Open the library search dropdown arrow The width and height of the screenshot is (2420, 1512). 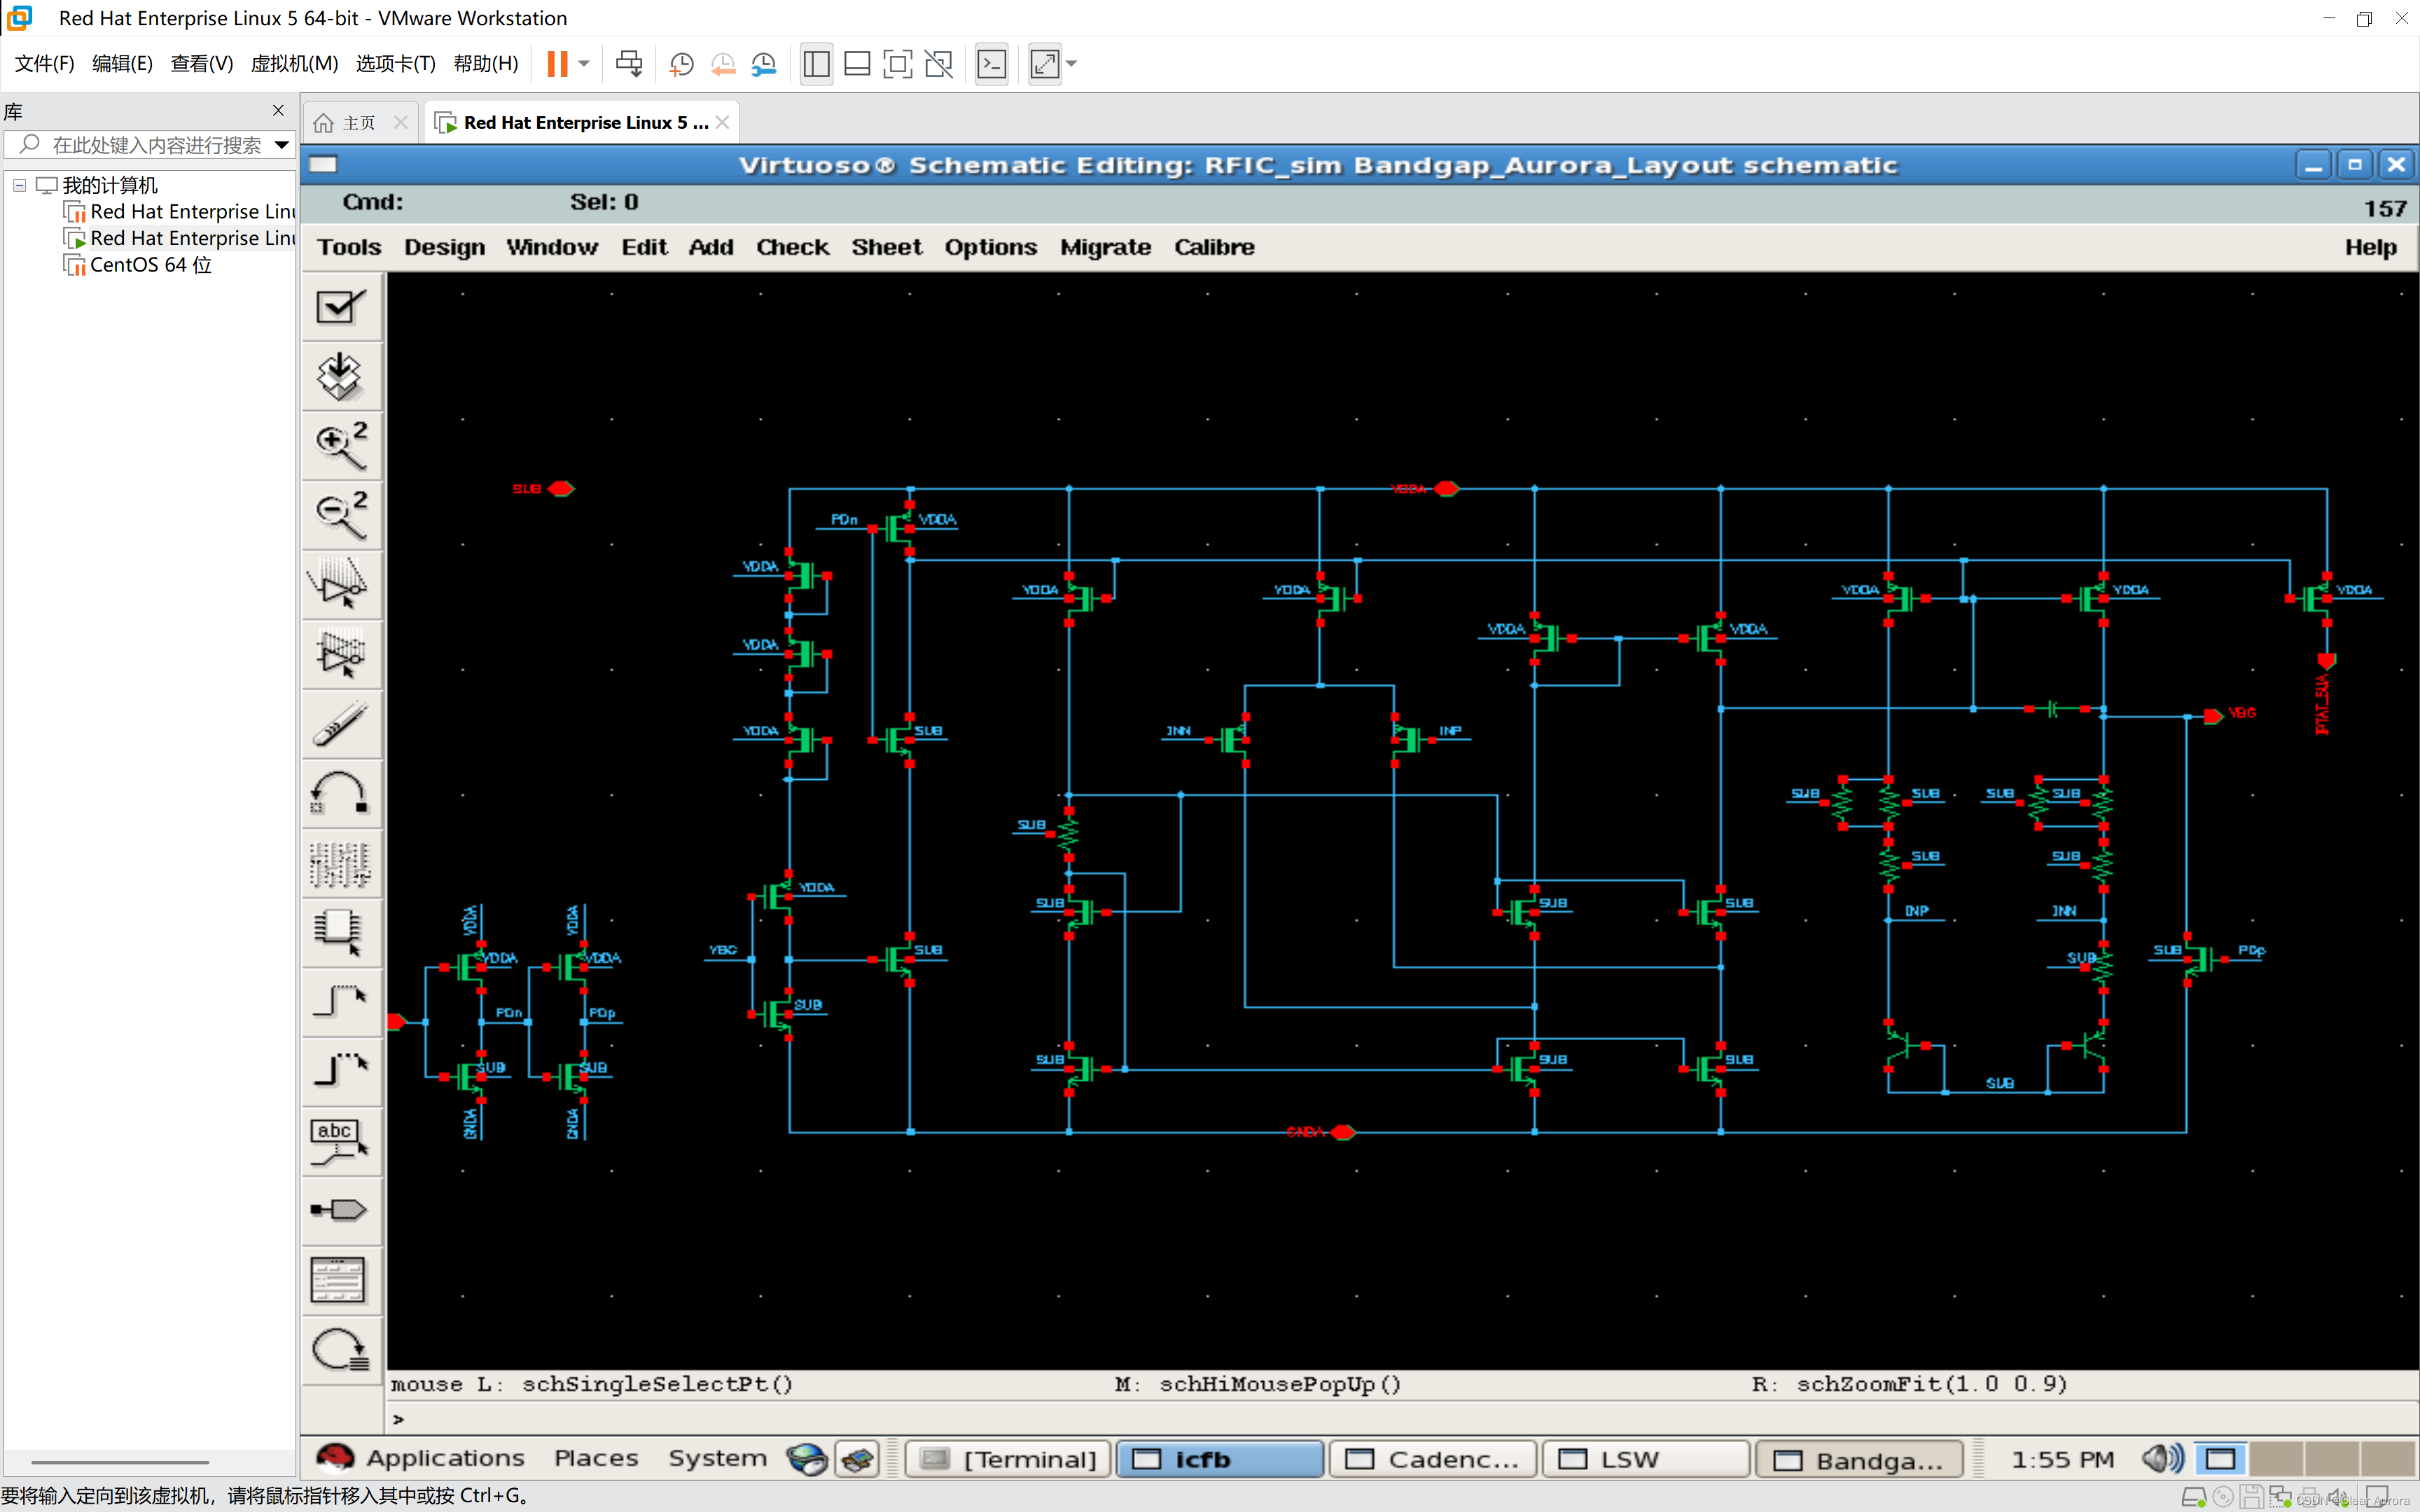coord(282,145)
